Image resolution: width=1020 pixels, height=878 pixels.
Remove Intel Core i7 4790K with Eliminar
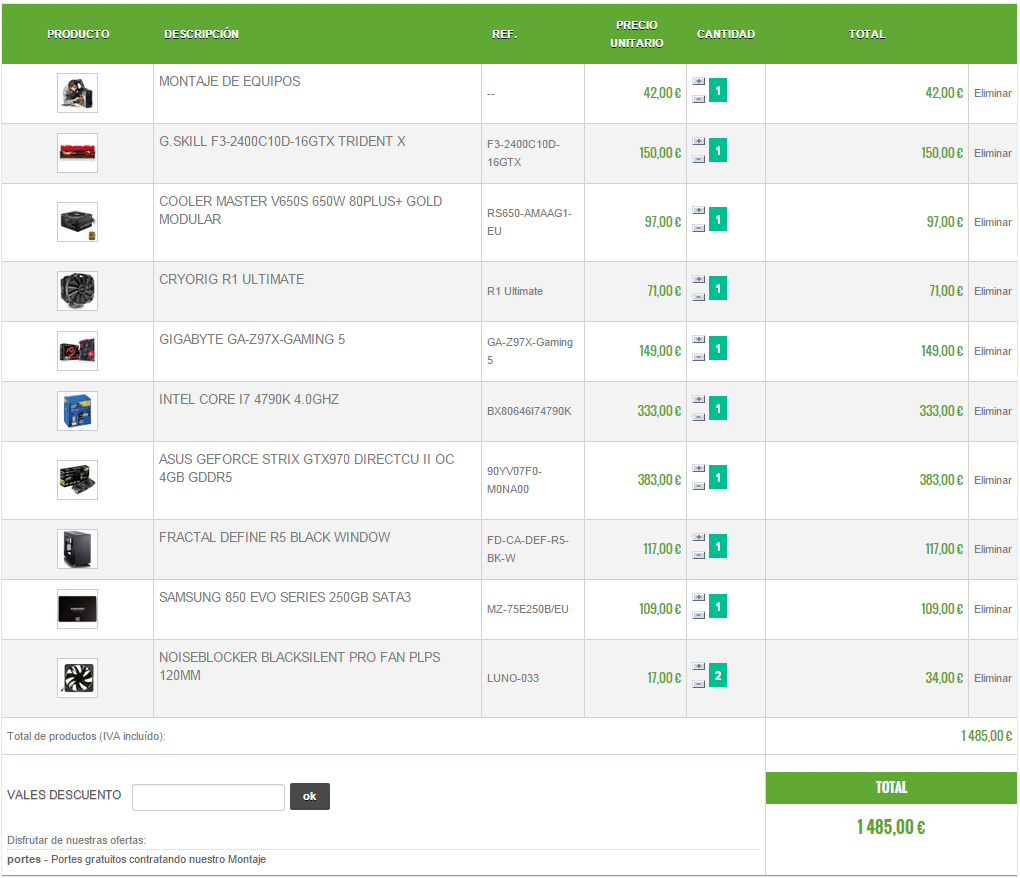point(993,411)
